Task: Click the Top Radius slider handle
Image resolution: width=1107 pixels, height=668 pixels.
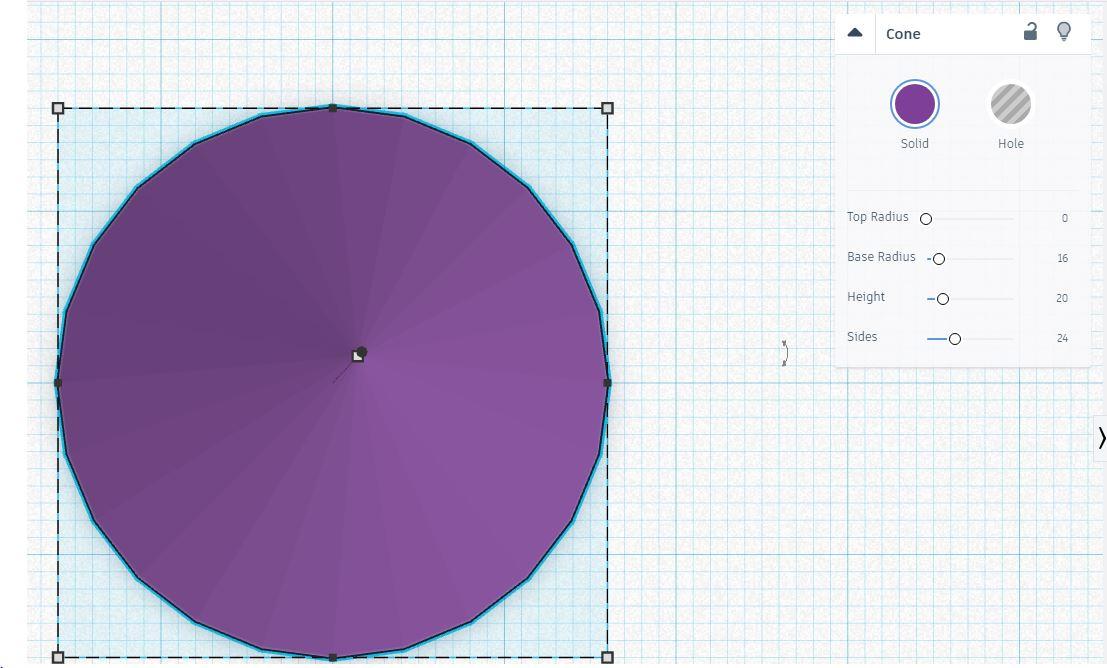Action: click(926, 219)
